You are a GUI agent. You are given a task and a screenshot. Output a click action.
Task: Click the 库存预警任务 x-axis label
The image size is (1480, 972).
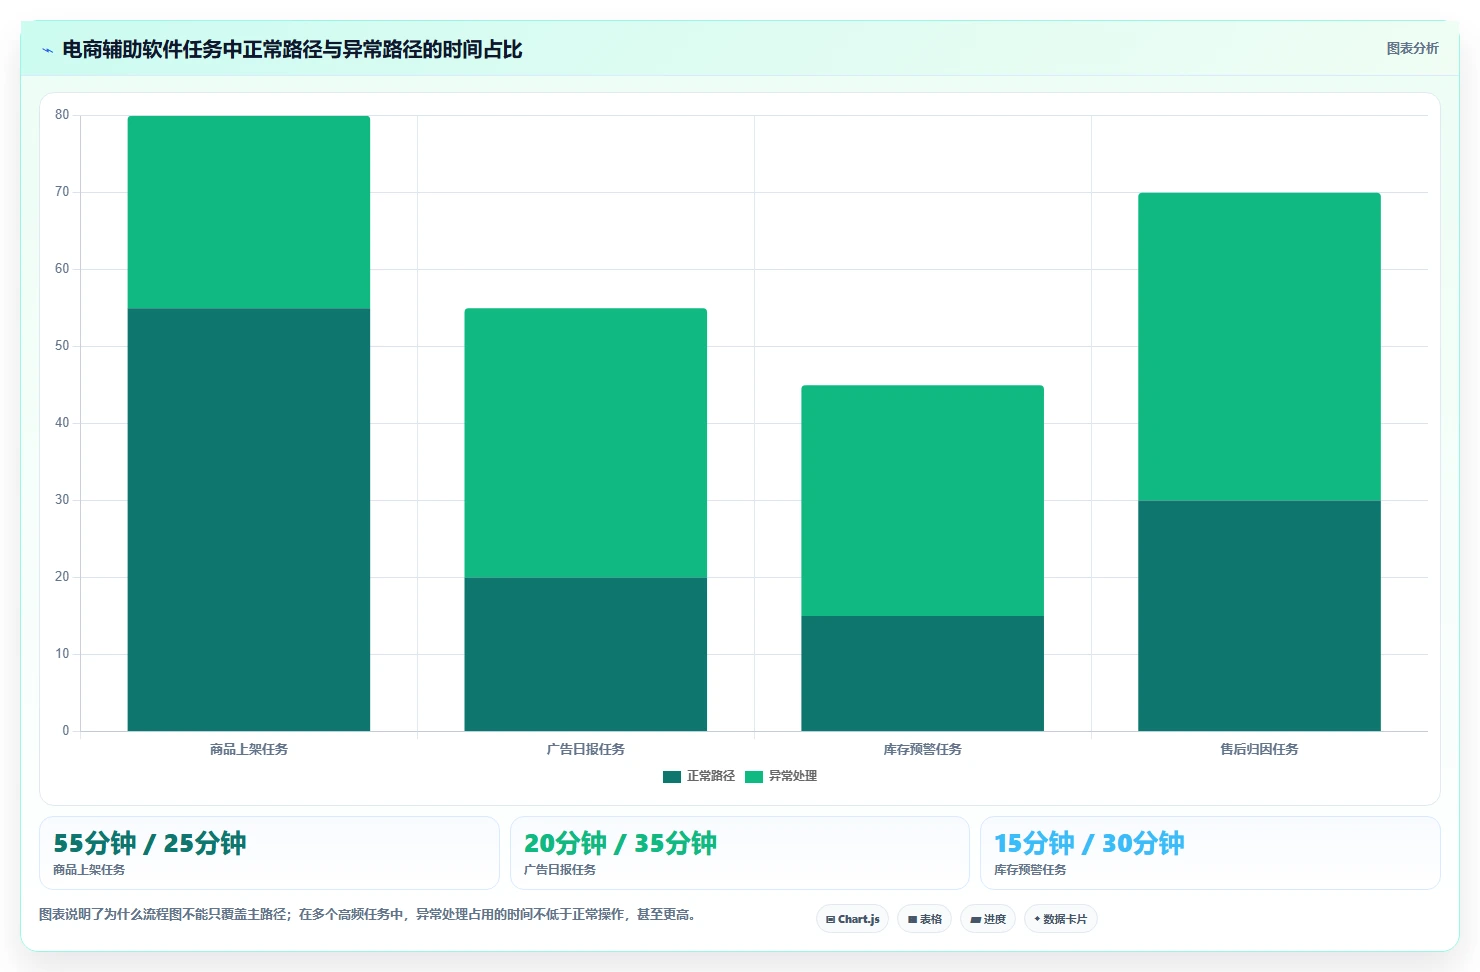click(923, 749)
